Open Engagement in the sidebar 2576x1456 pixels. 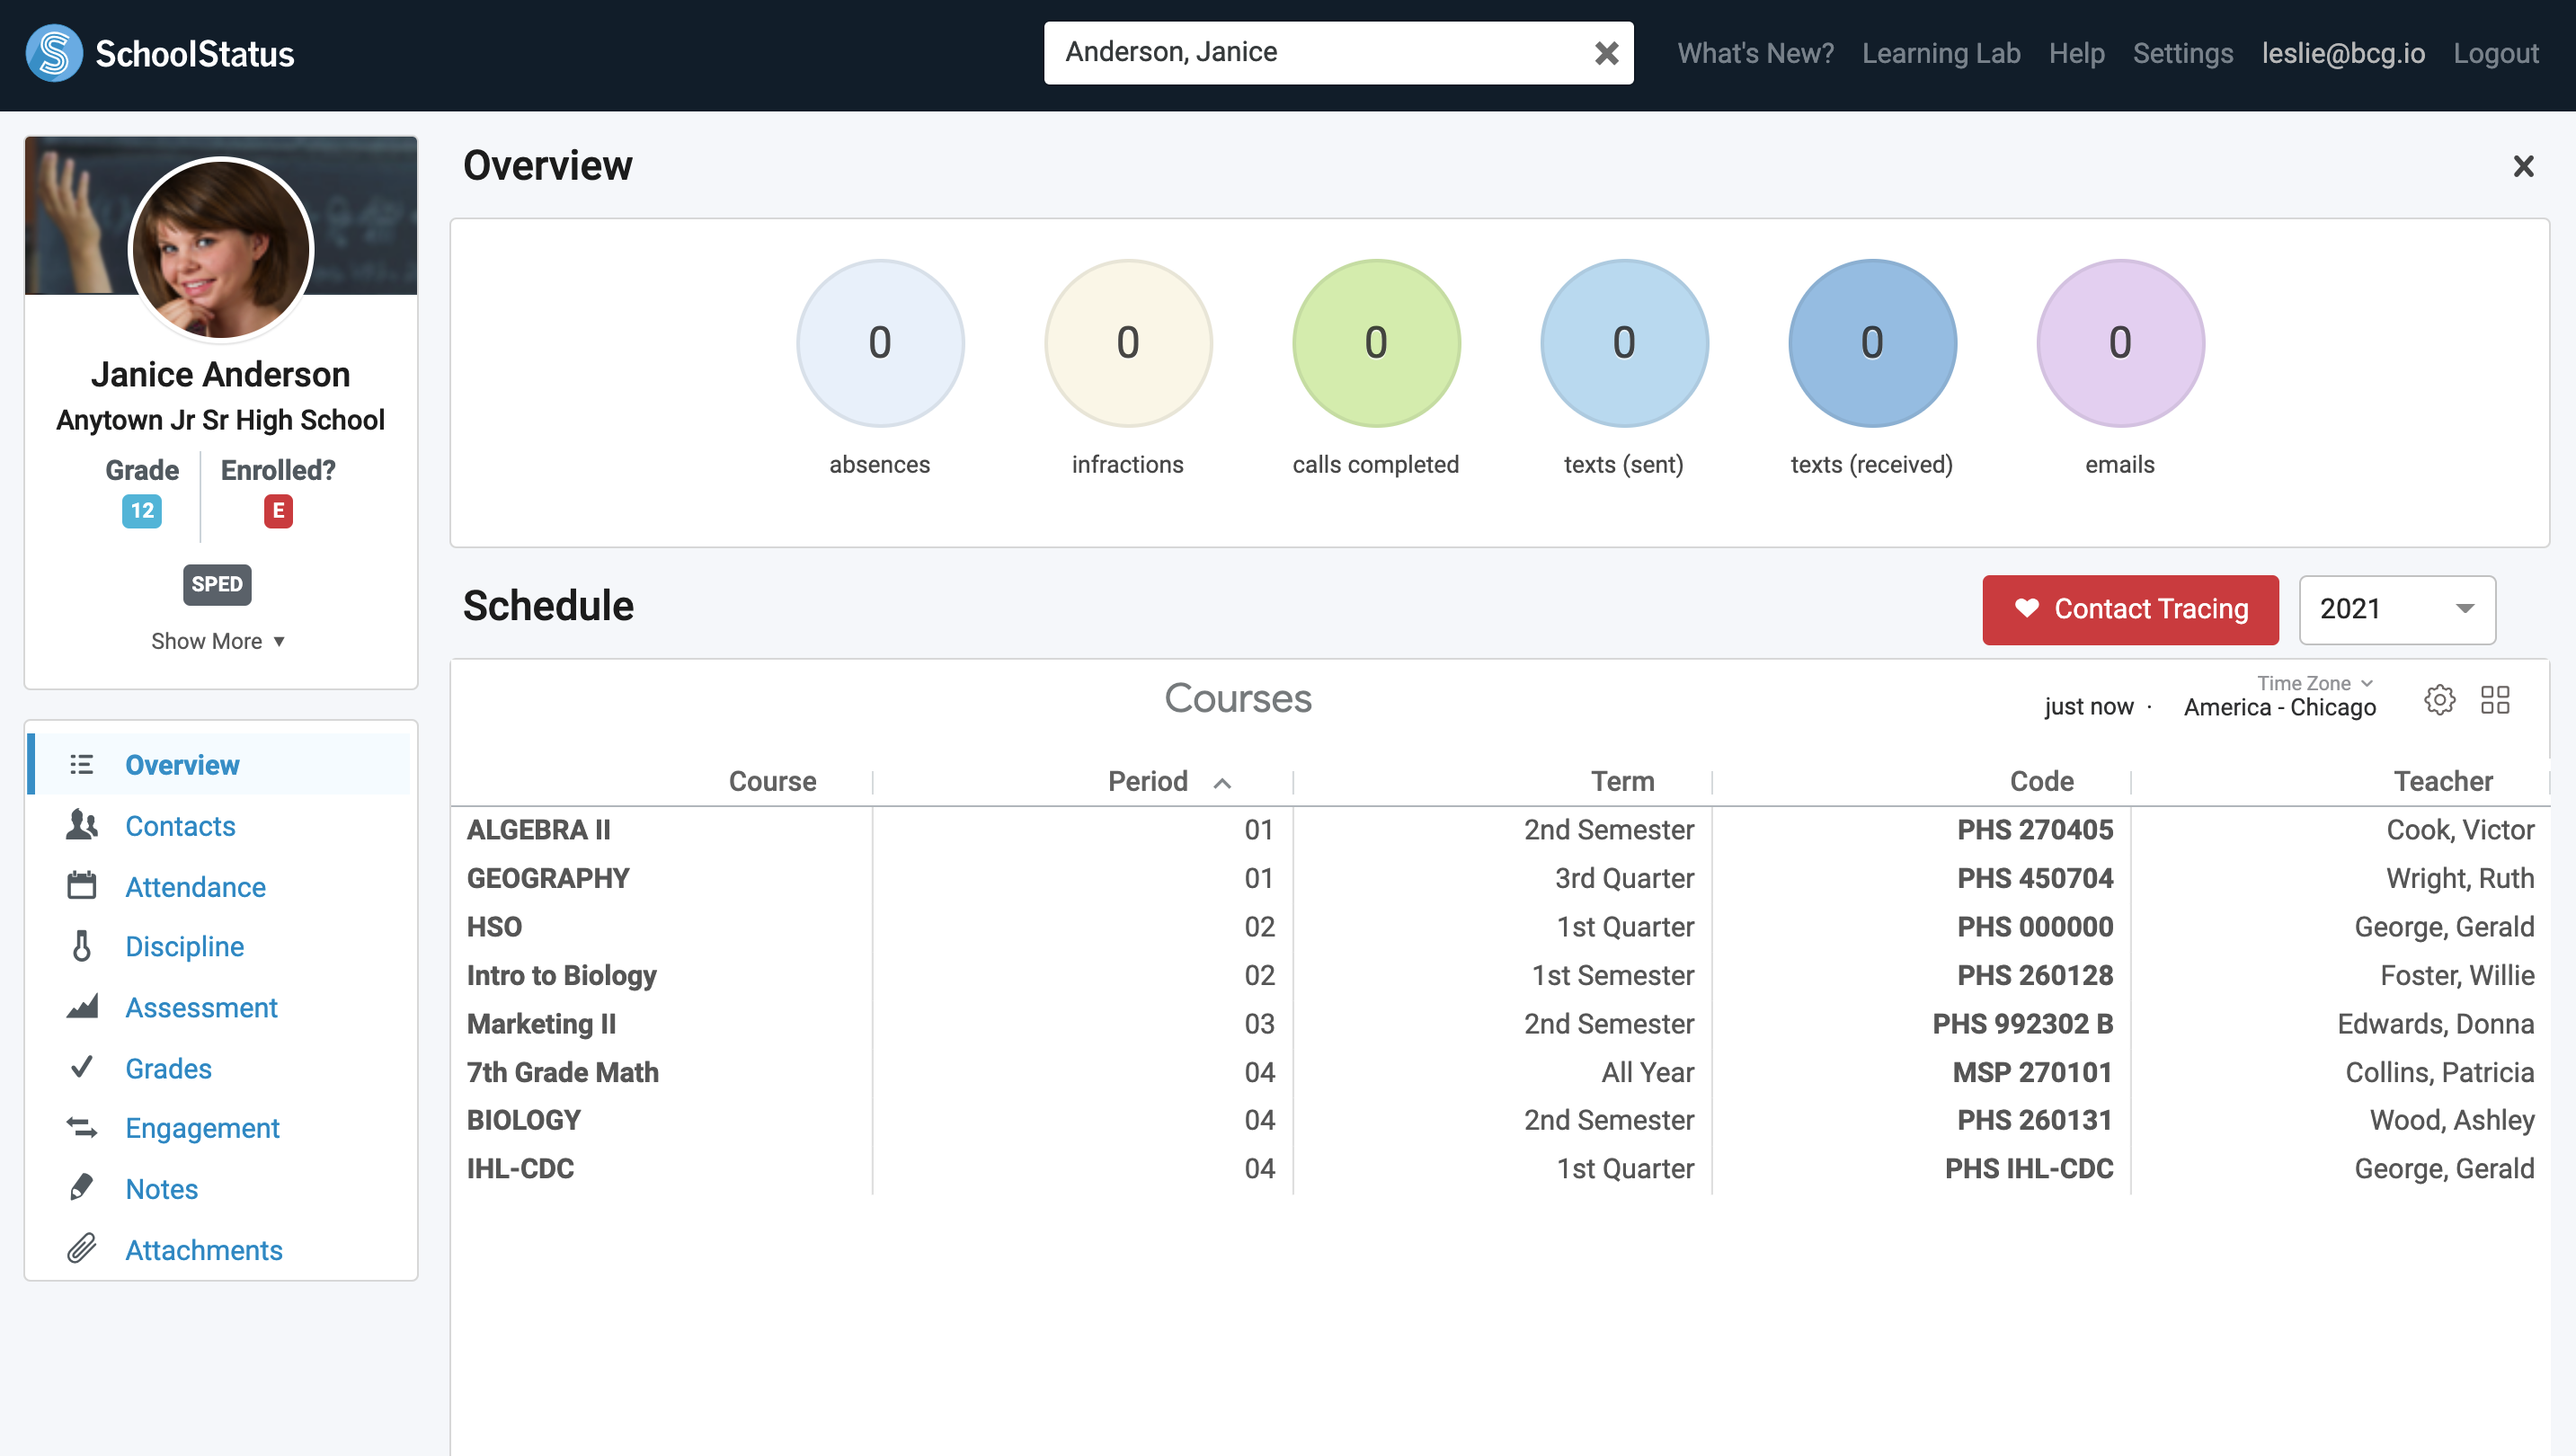[x=202, y=1128]
